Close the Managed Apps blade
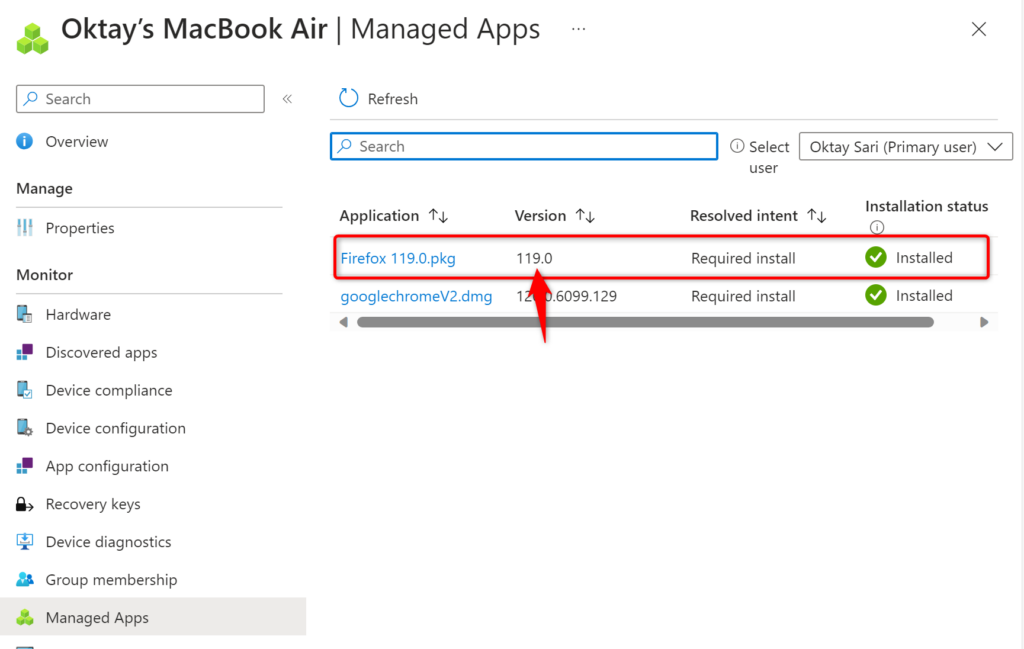The height and width of the screenshot is (649, 1024). point(978,29)
